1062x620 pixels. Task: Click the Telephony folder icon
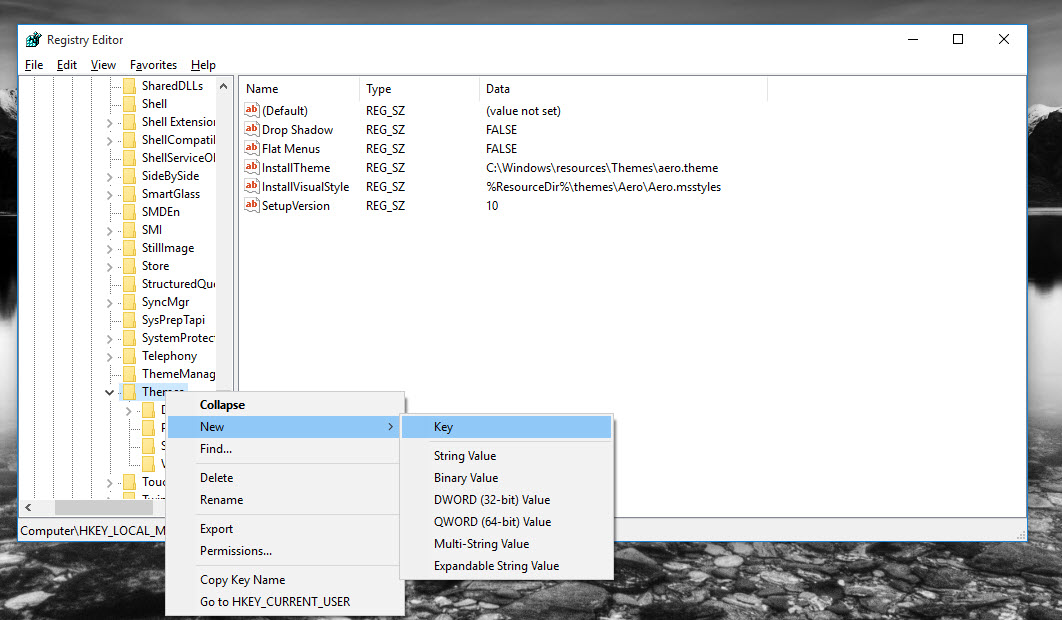click(129, 356)
